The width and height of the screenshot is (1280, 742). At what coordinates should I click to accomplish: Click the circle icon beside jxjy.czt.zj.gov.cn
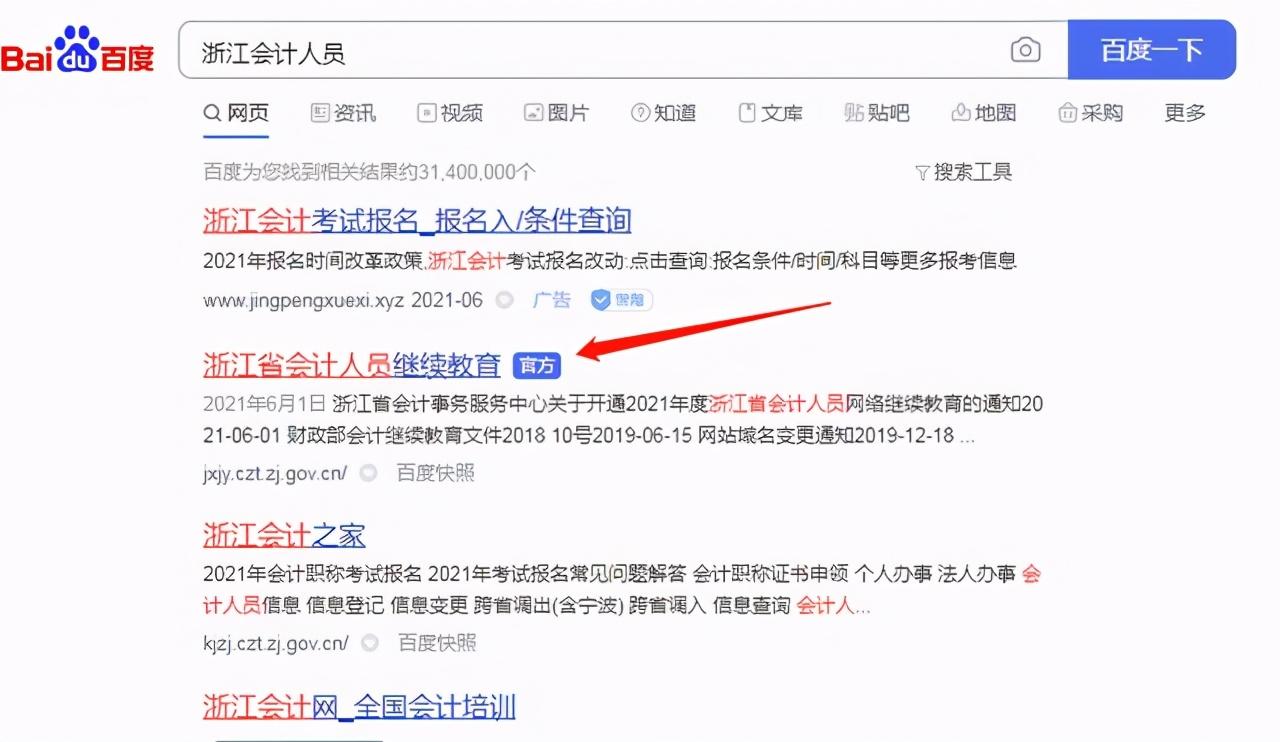(368, 473)
